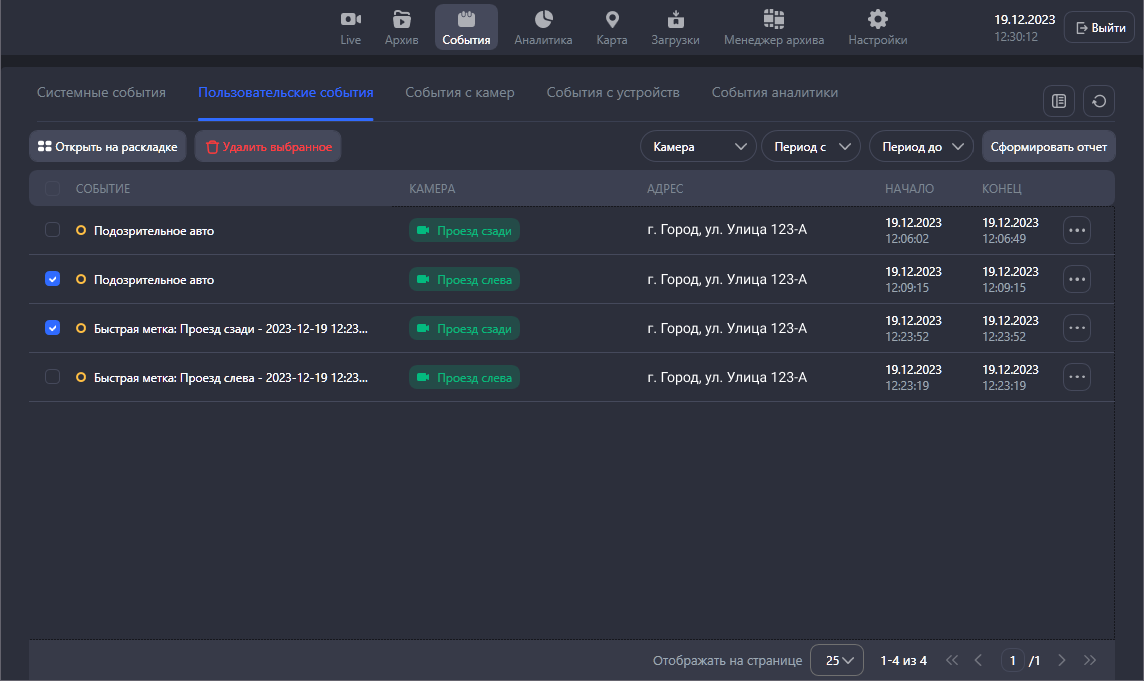This screenshot has width=1144, height=681.
Task: Open the Загрузки downloads section
Action: pyautogui.click(x=675, y=27)
